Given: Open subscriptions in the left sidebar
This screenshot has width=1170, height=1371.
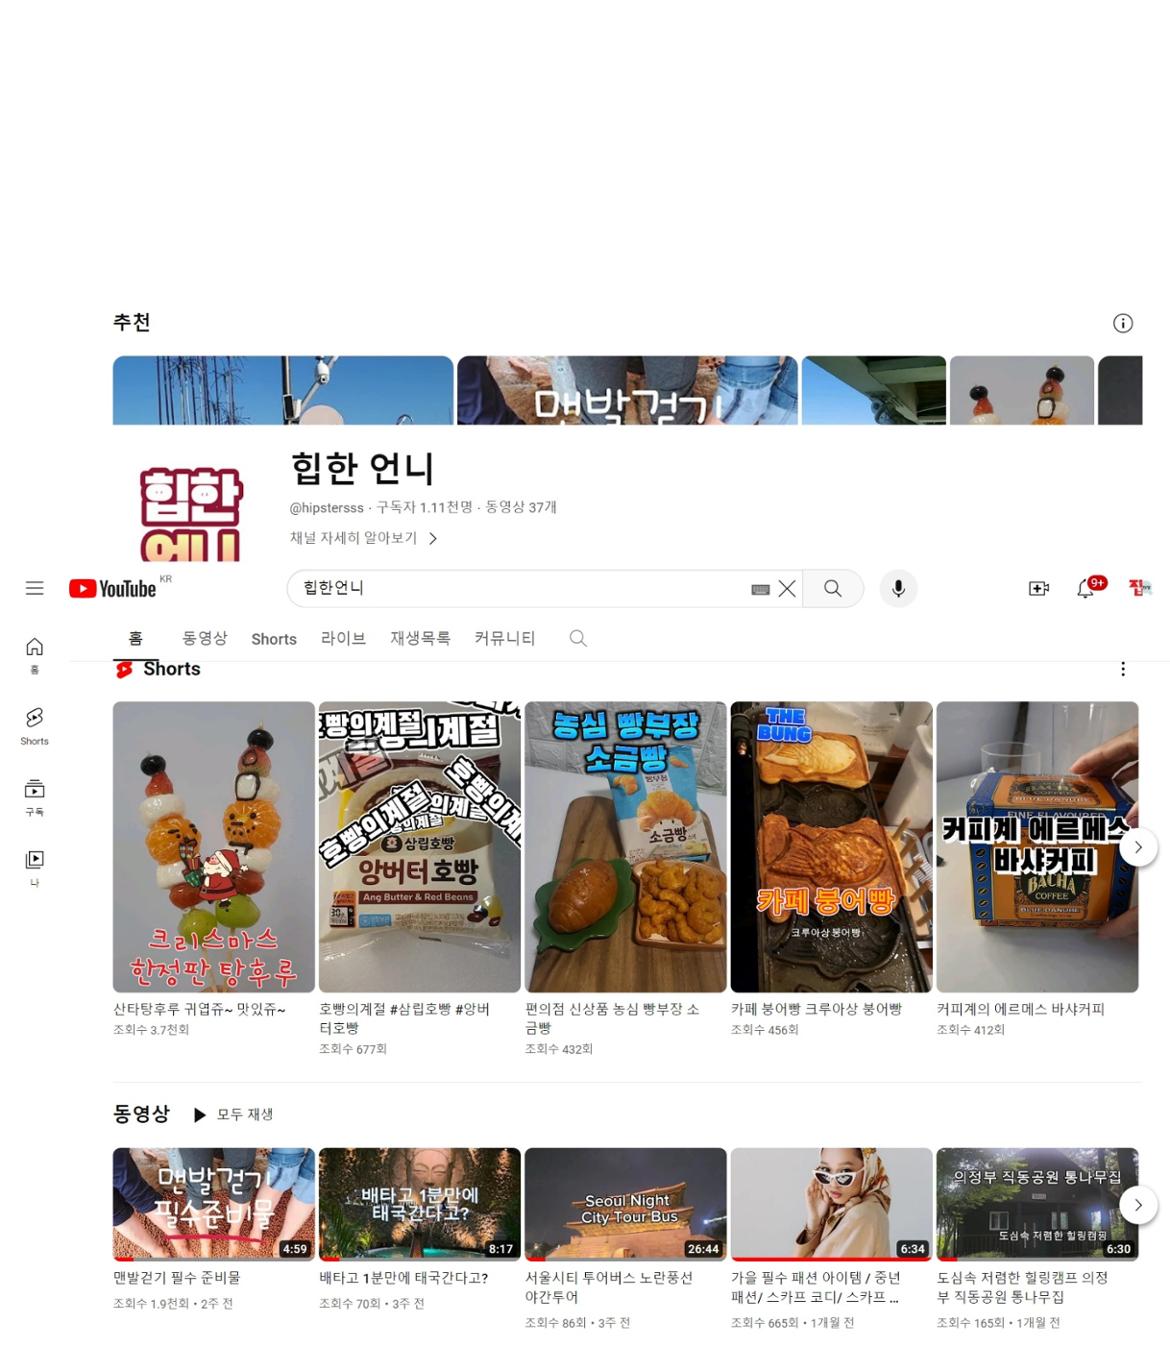Looking at the screenshot, I should [34, 796].
